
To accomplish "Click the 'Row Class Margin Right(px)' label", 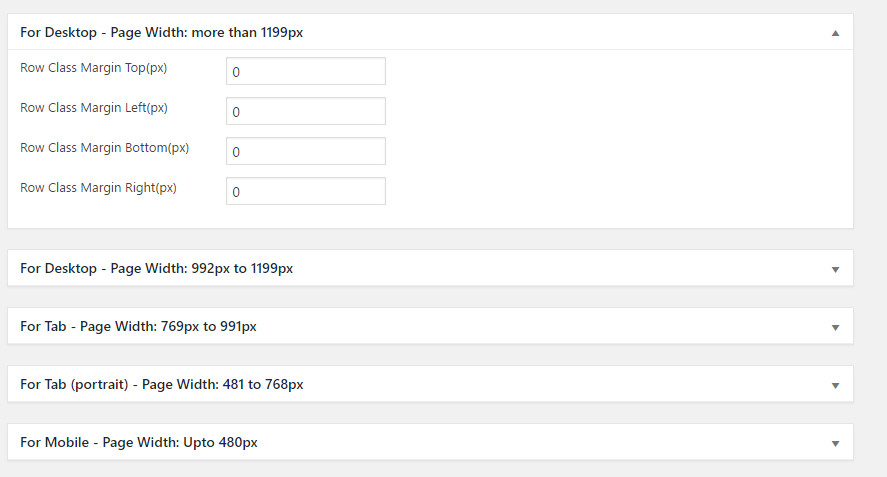I will 98,188.
